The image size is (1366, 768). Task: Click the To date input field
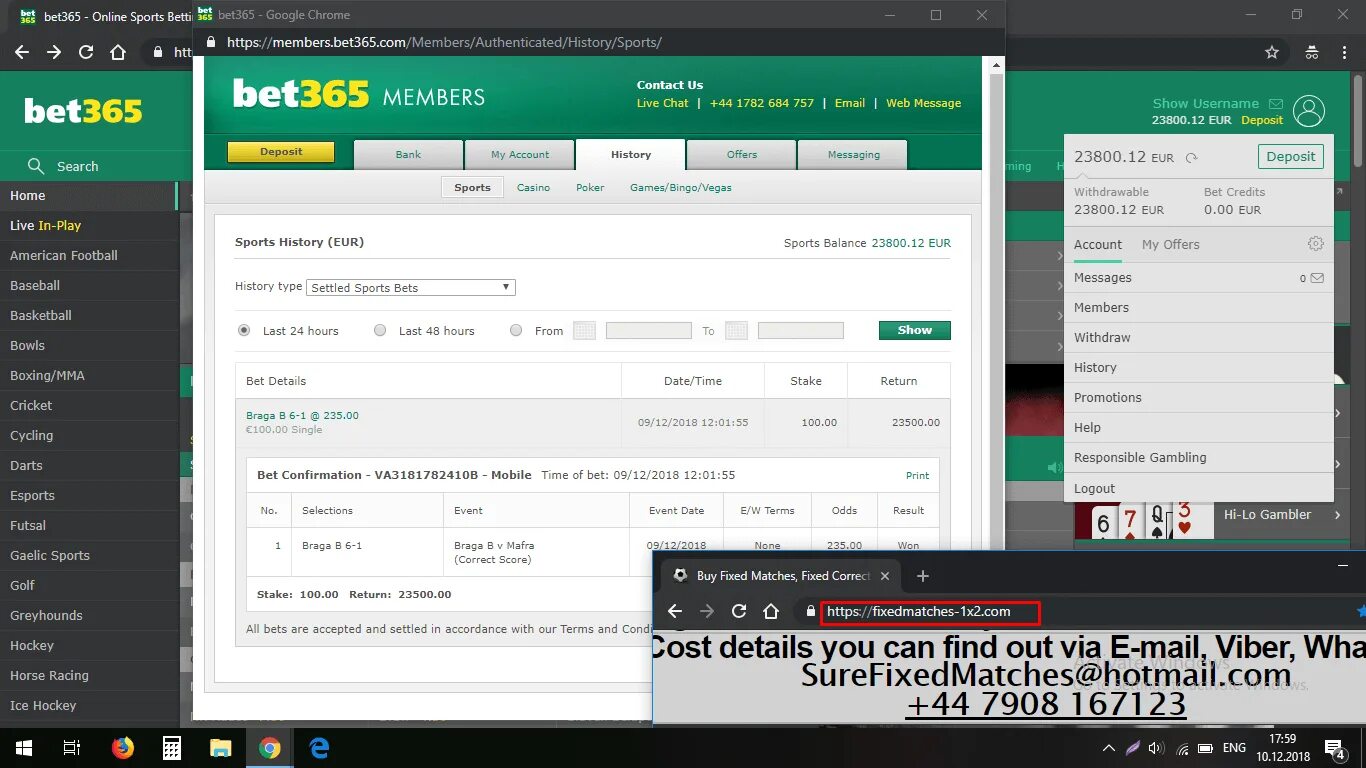(x=800, y=330)
